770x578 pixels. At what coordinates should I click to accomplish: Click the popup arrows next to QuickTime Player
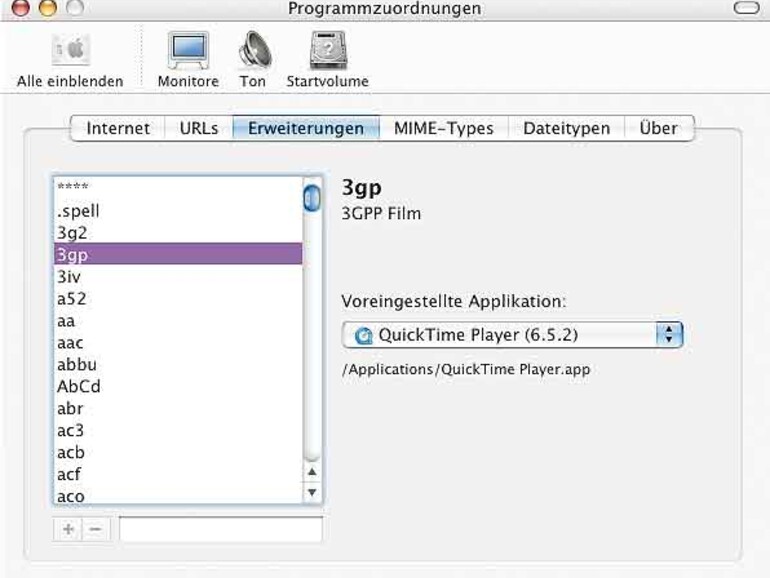point(669,335)
